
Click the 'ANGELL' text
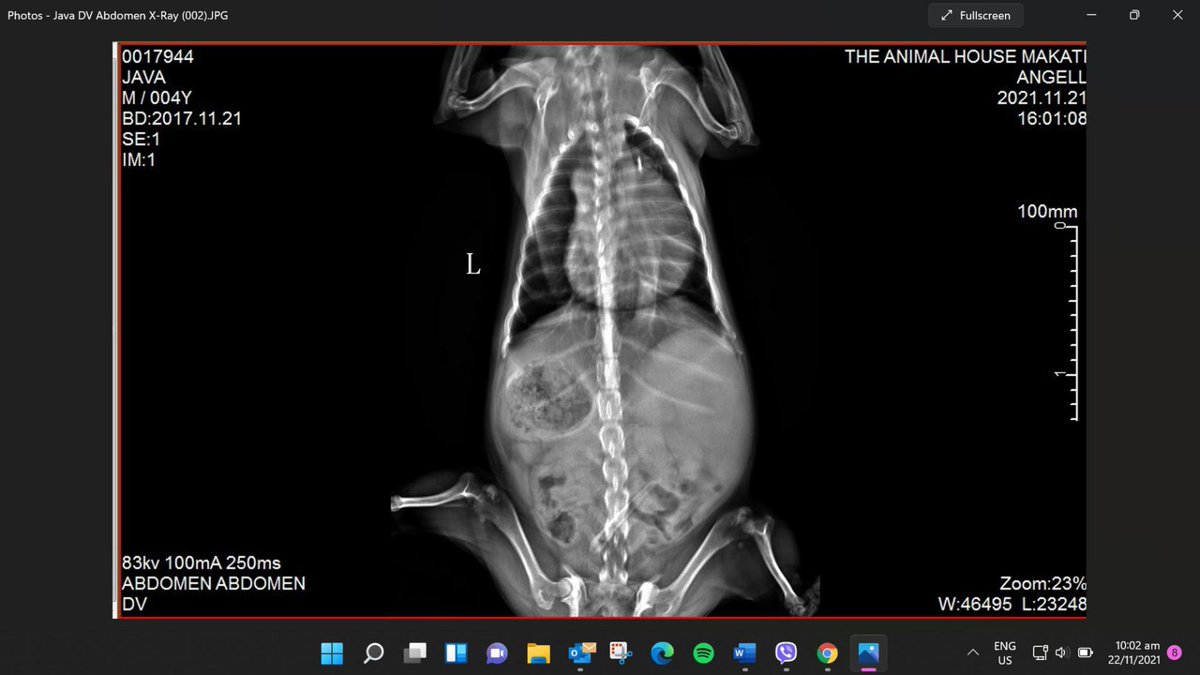[x=1051, y=77]
